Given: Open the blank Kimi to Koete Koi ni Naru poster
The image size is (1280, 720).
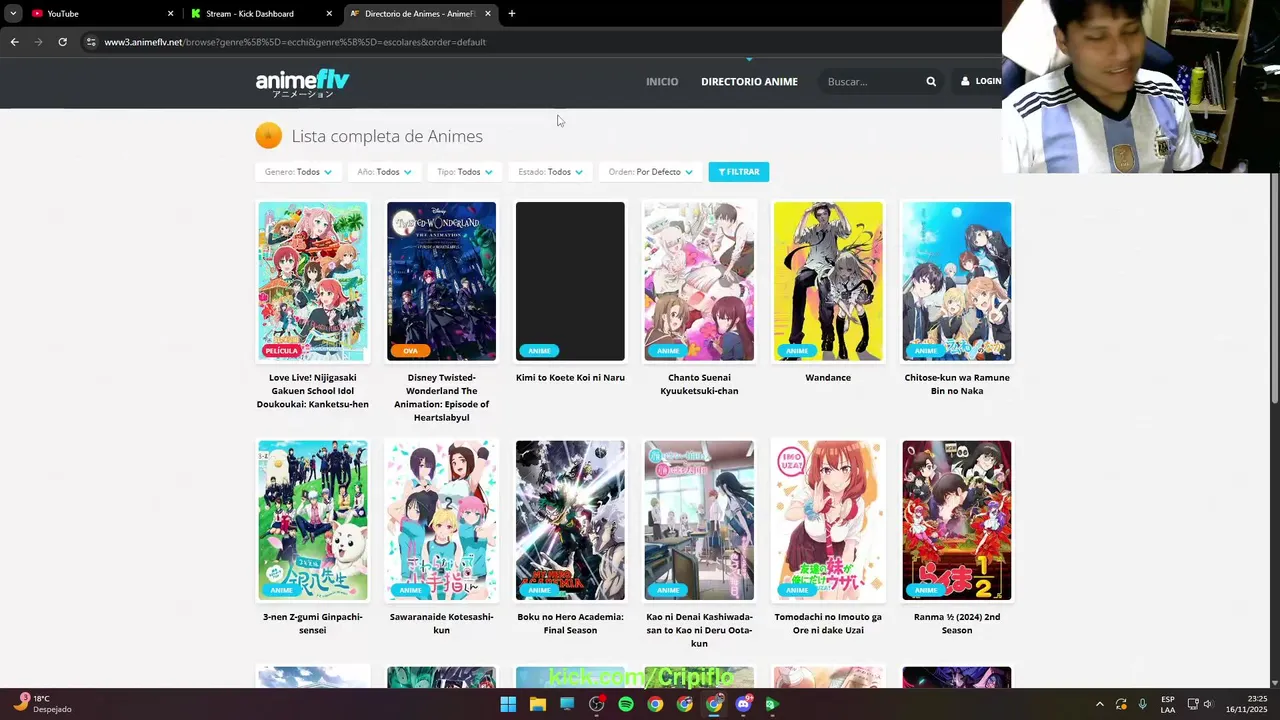Looking at the screenshot, I should pos(570,281).
